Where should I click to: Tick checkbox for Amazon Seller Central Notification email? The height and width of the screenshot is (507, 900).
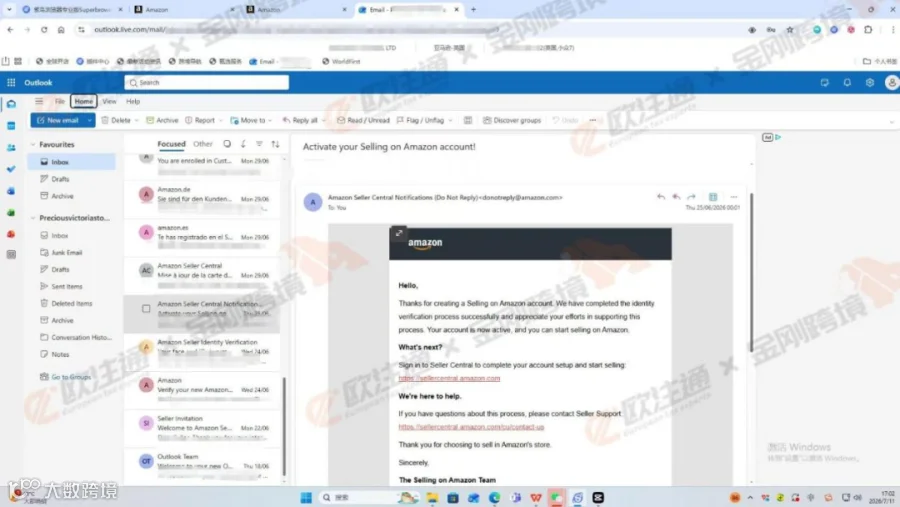pyautogui.click(x=146, y=309)
